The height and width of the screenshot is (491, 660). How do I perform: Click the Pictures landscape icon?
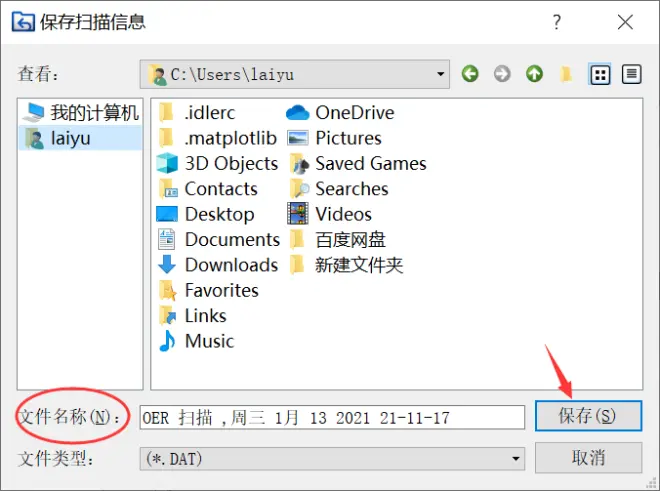[298, 138]
